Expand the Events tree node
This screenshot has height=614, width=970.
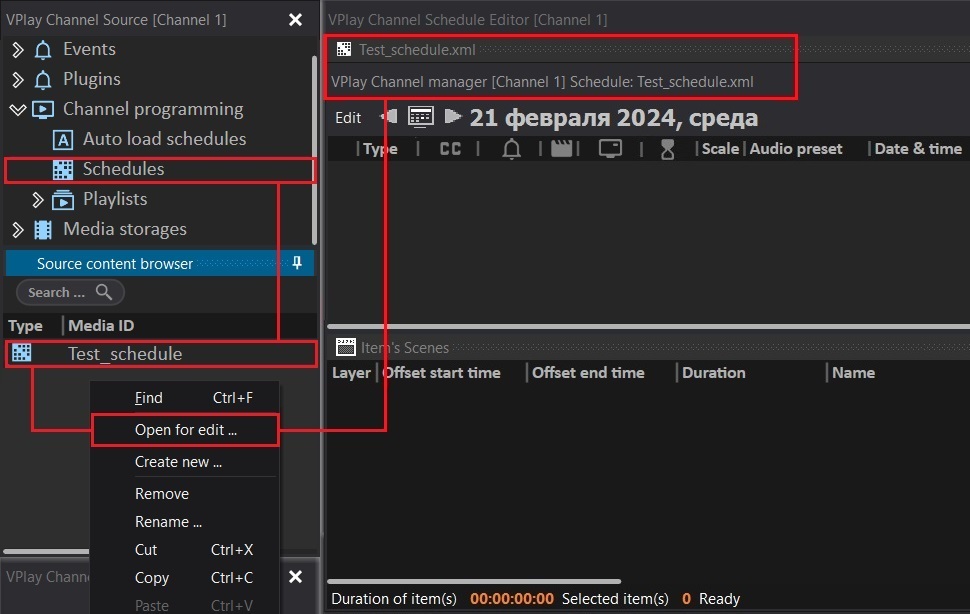point(18,49)
